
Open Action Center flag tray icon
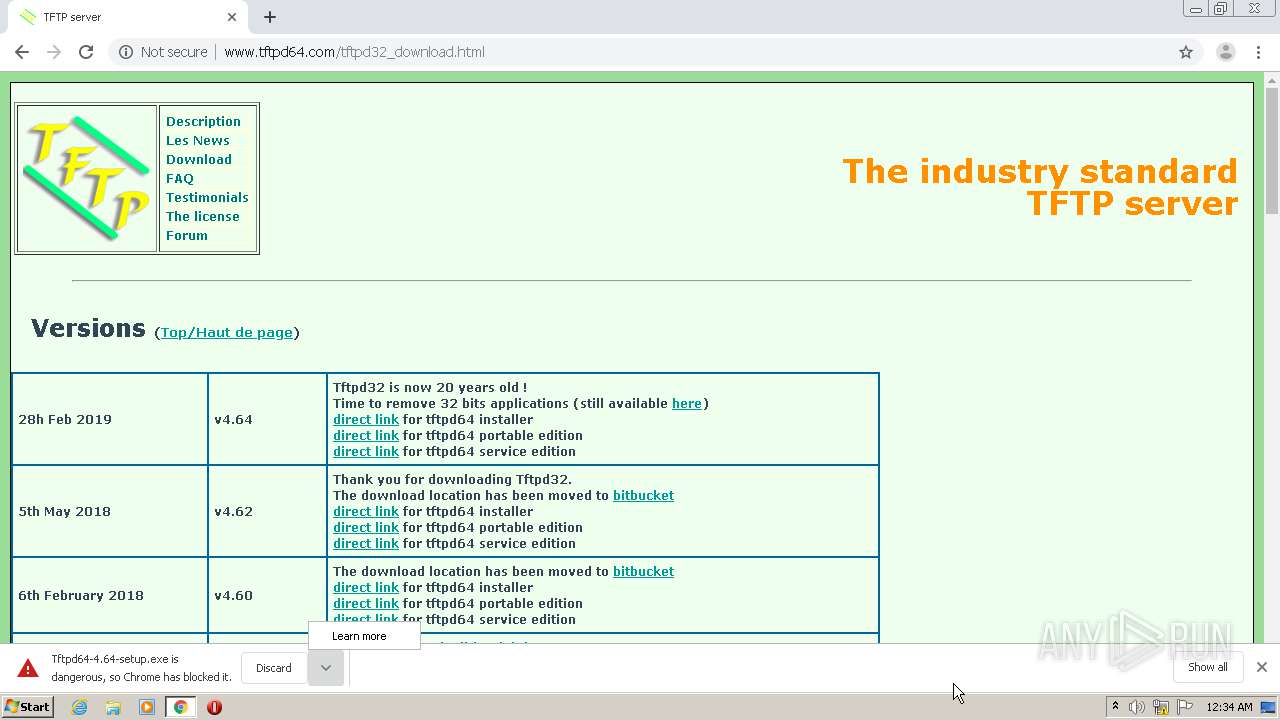[x=1185, y=707]
